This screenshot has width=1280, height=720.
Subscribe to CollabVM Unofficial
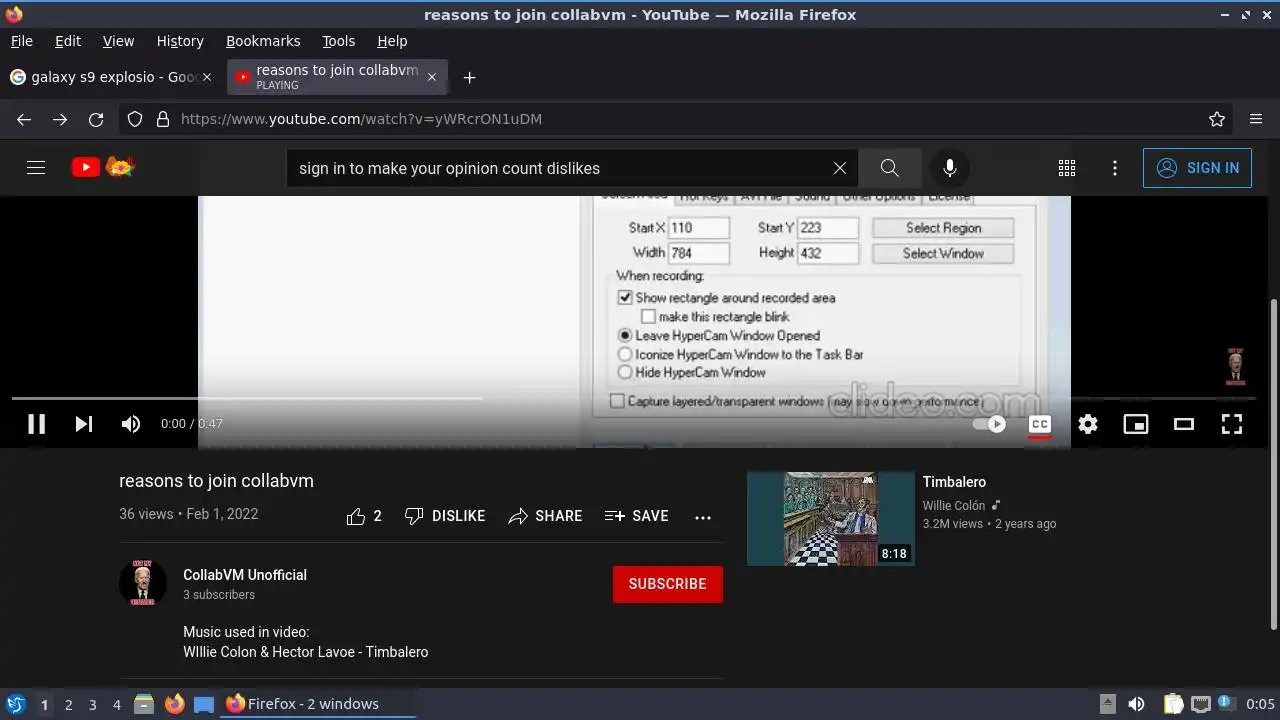[x=668, y=584]
